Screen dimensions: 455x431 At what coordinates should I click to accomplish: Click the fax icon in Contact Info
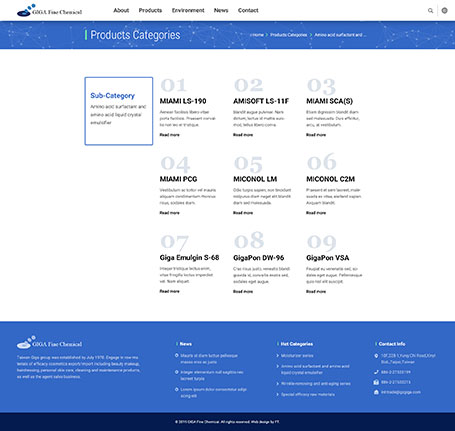click(376, 382)
